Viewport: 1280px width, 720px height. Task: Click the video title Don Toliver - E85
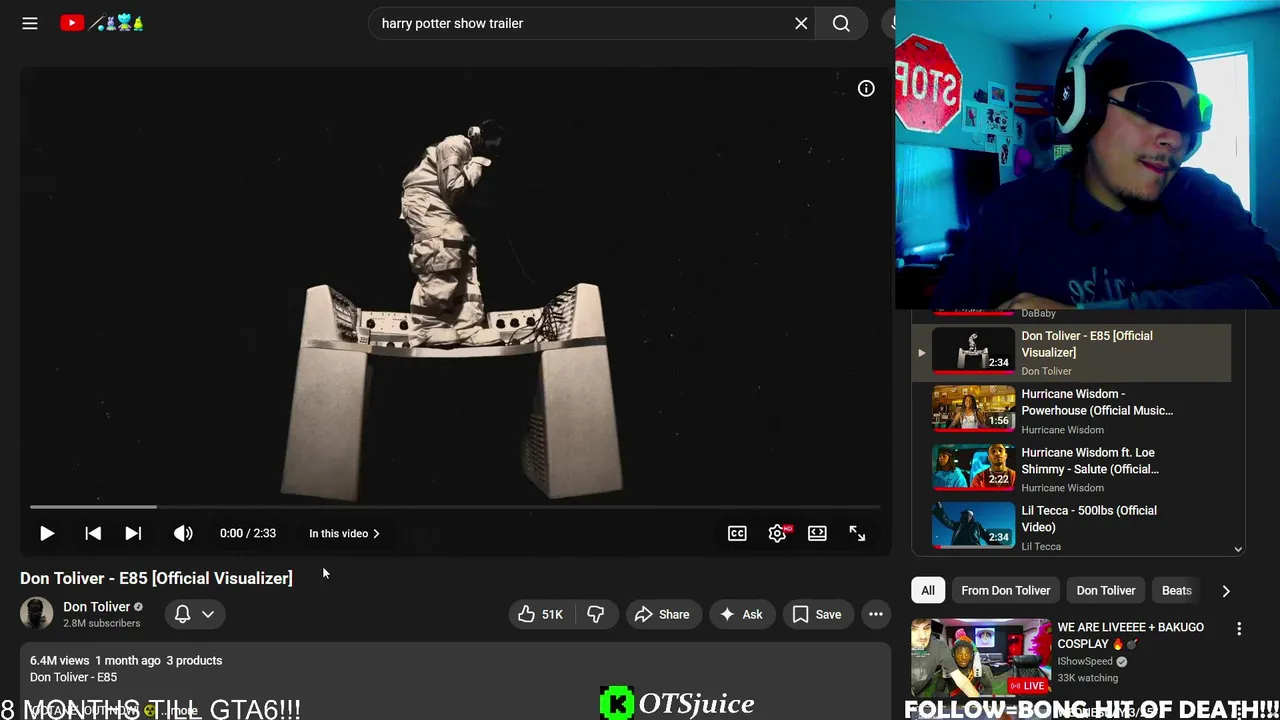coord(156,578)
